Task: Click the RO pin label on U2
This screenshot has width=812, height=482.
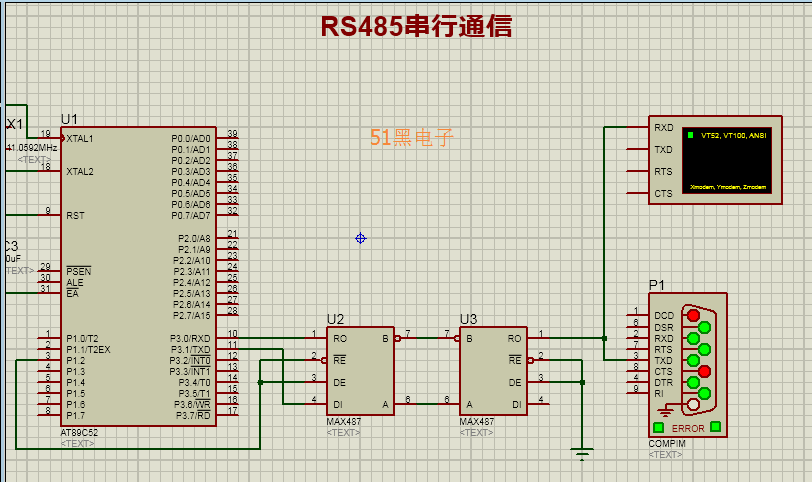Action: 340,339
